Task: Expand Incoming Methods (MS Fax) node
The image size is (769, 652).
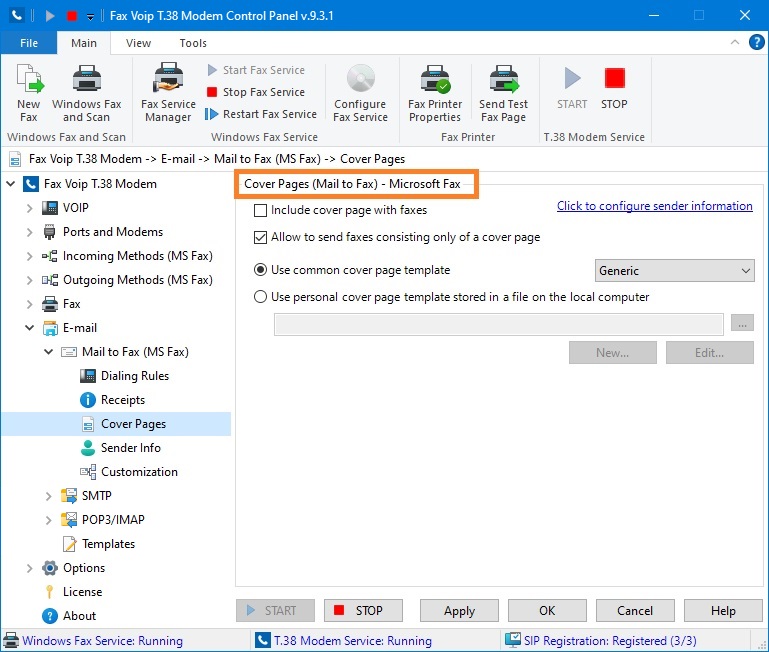Action: 29,256
